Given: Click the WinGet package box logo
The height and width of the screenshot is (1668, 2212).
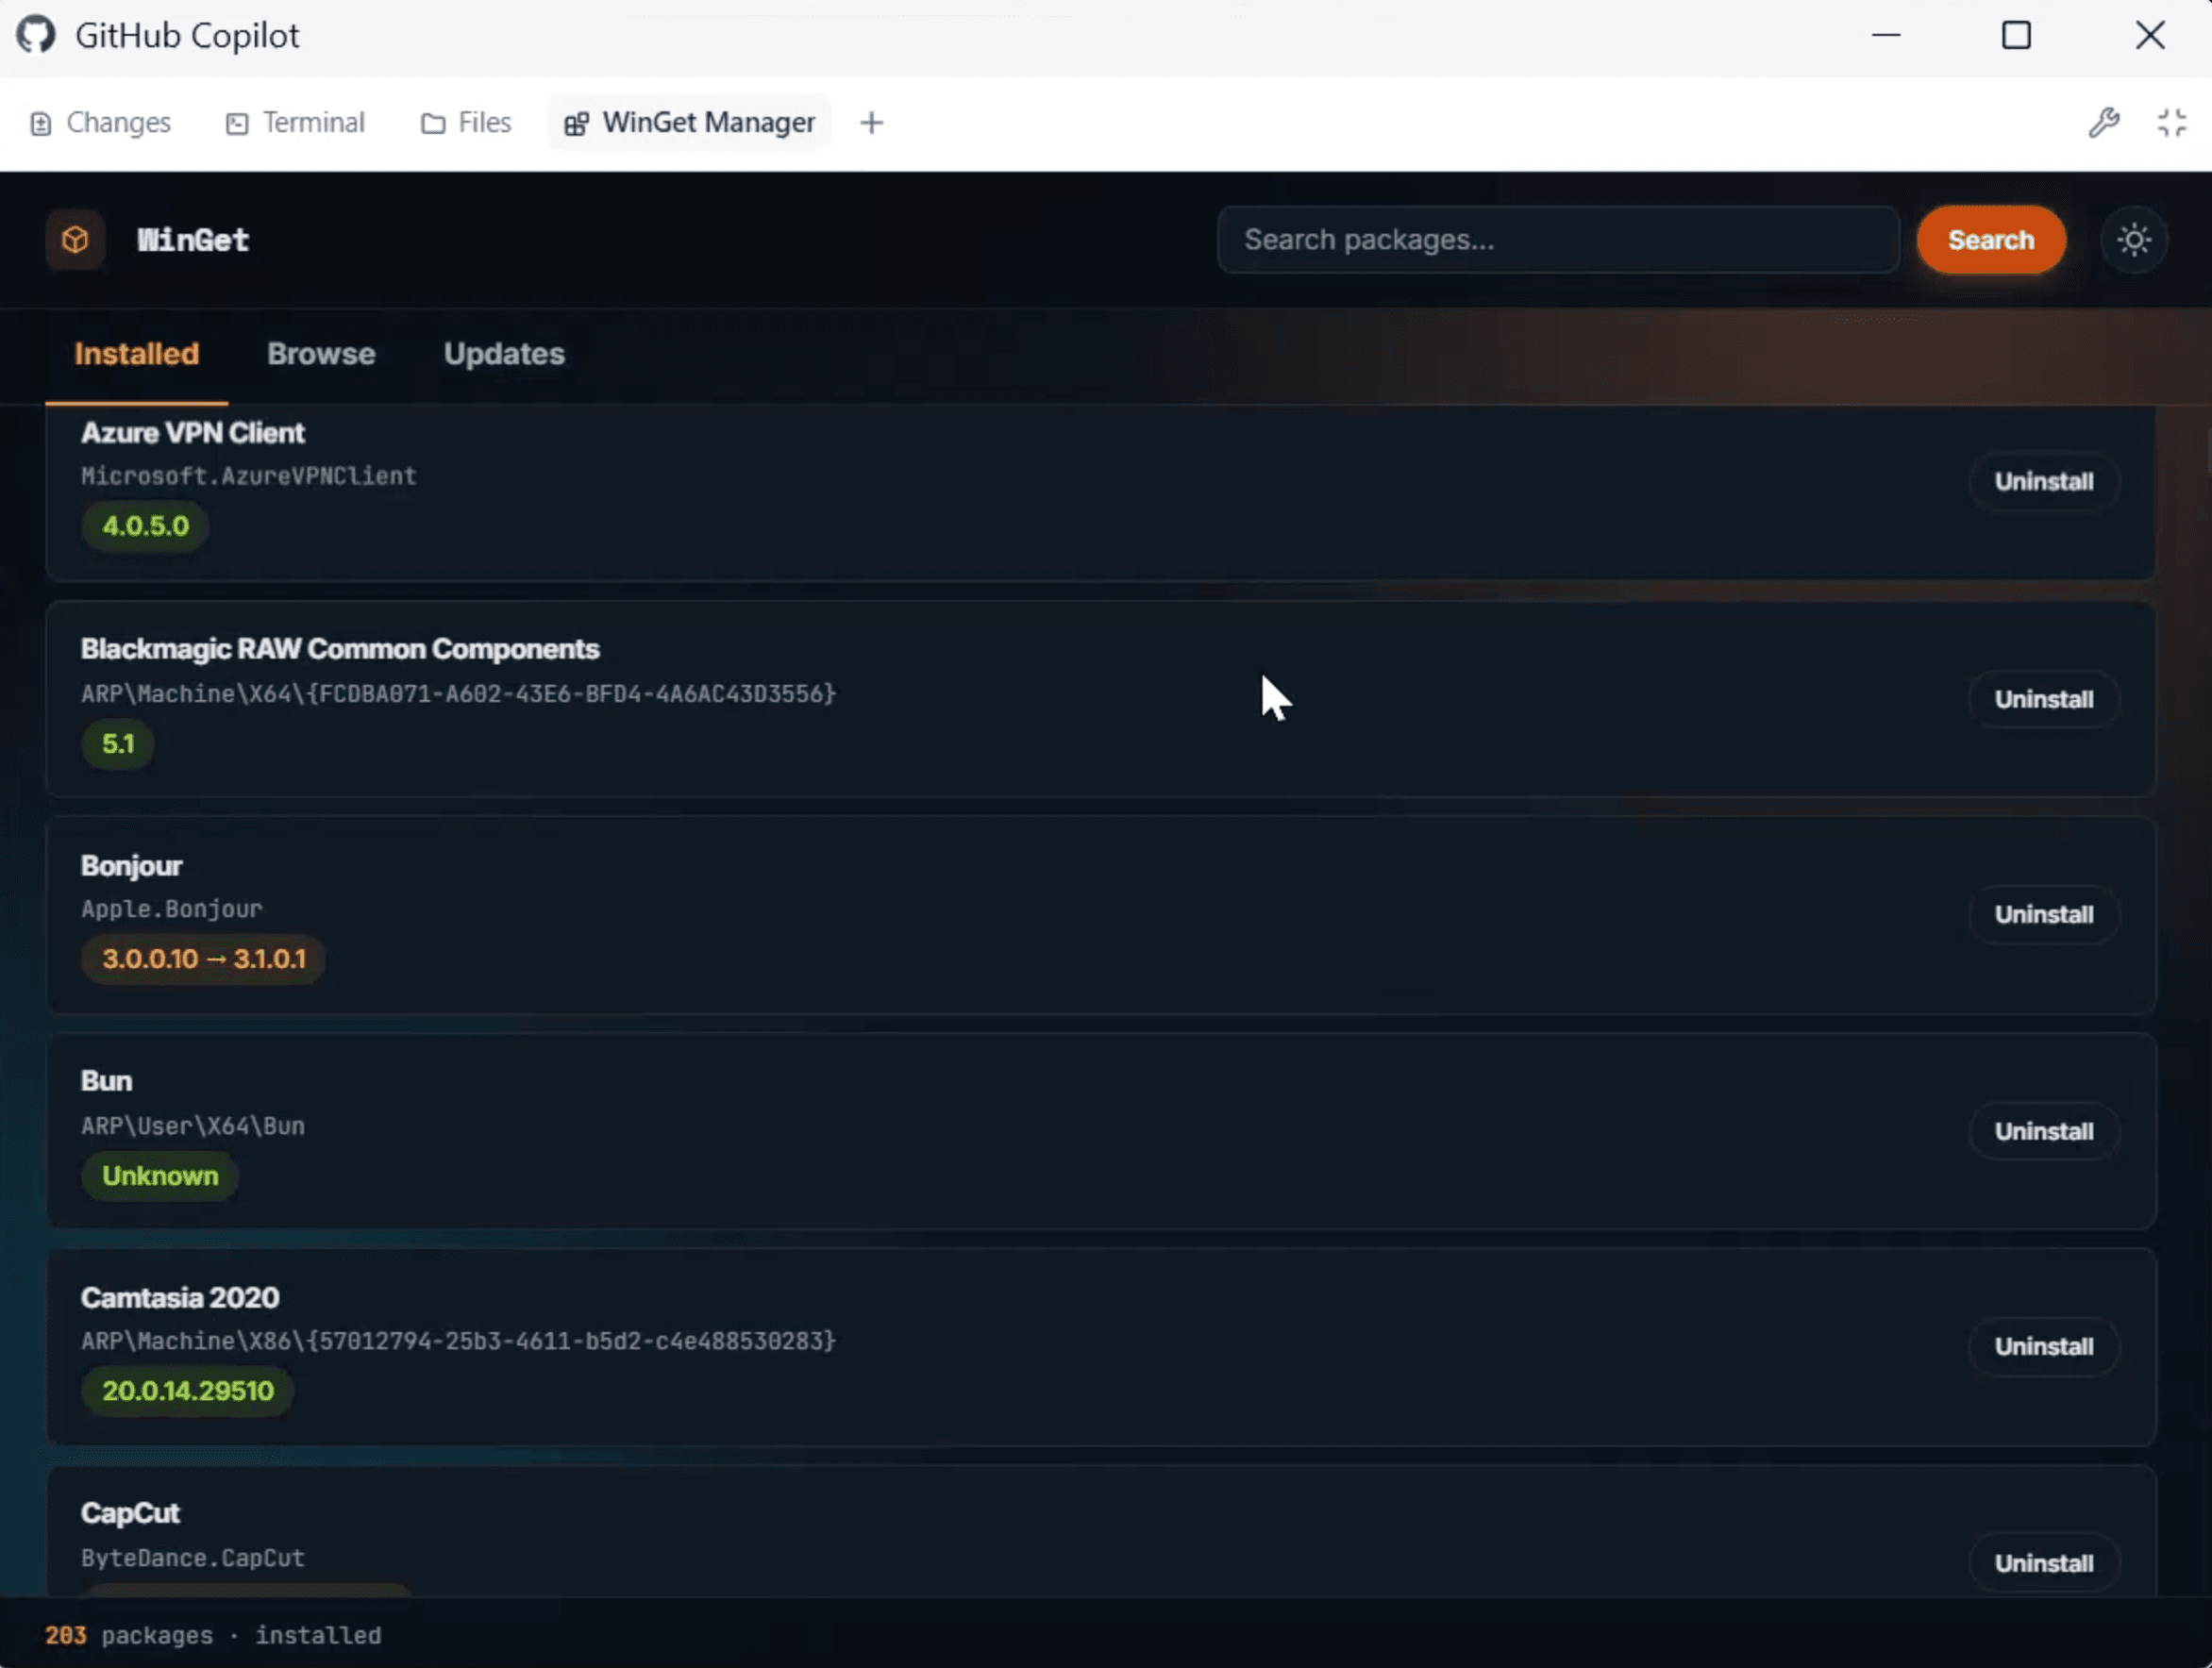Looking at the screenshot, I should 75,240.
